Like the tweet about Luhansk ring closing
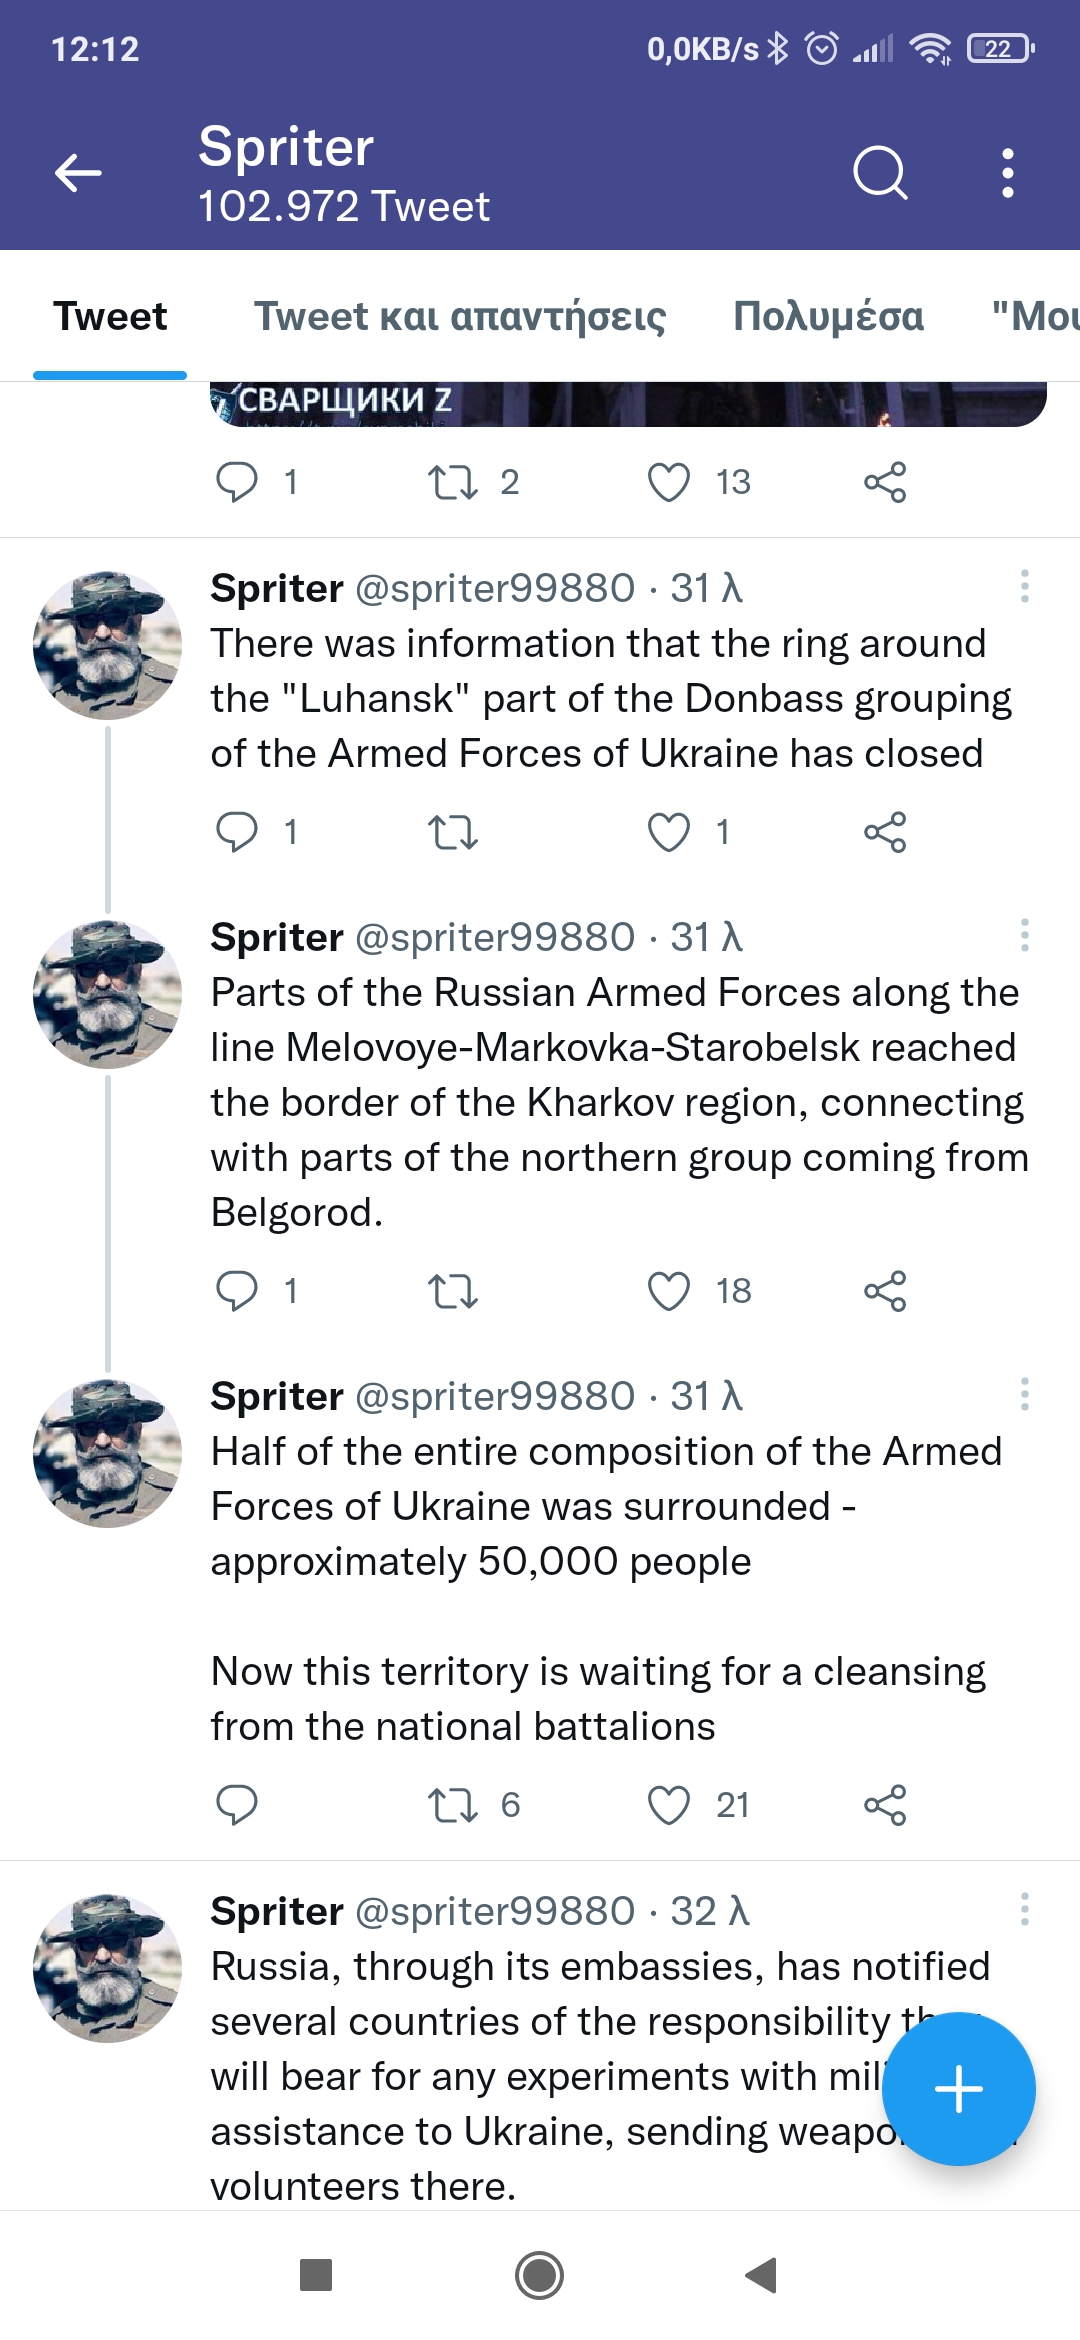Image resolution: width=1080 pixels, height=2340 pixels. click(x=669, y=832)
